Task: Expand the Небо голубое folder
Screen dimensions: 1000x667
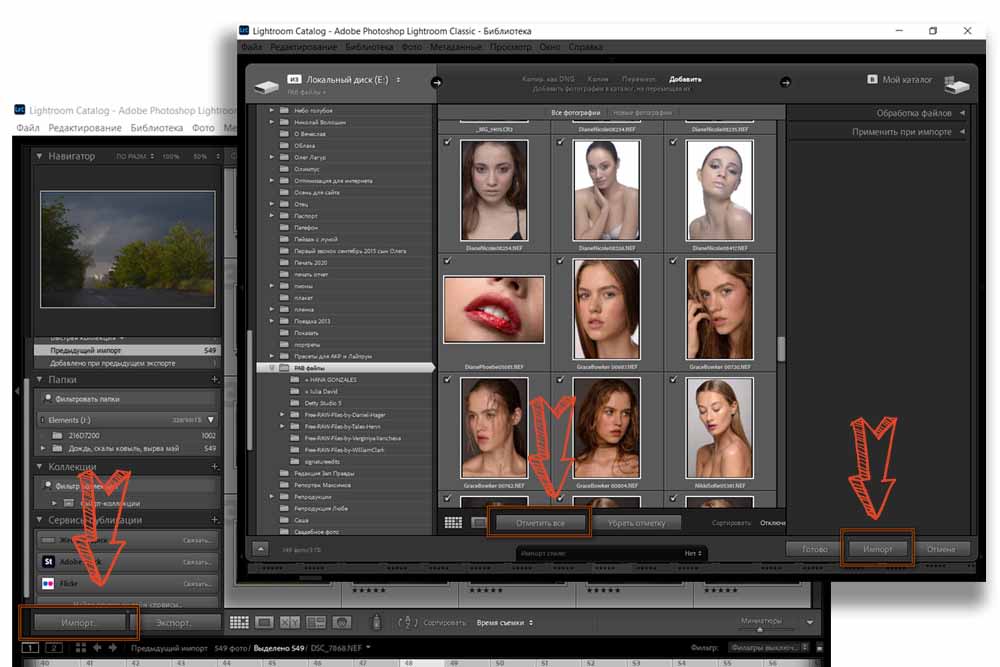Action: click(x=272, y=110)
